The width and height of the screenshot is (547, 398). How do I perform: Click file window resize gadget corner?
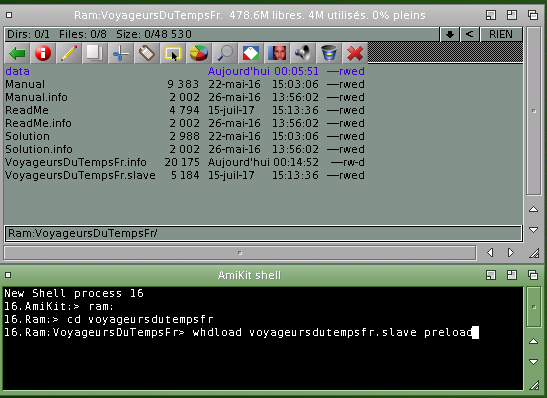coord(534,253)
